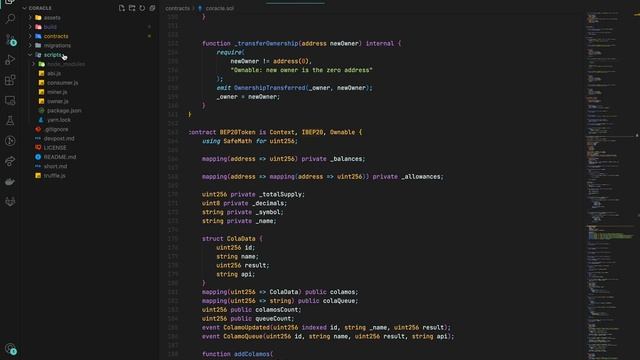Open LICENSE file
The height and width of the screenshot is (360, 640).
tap(55, 148)
